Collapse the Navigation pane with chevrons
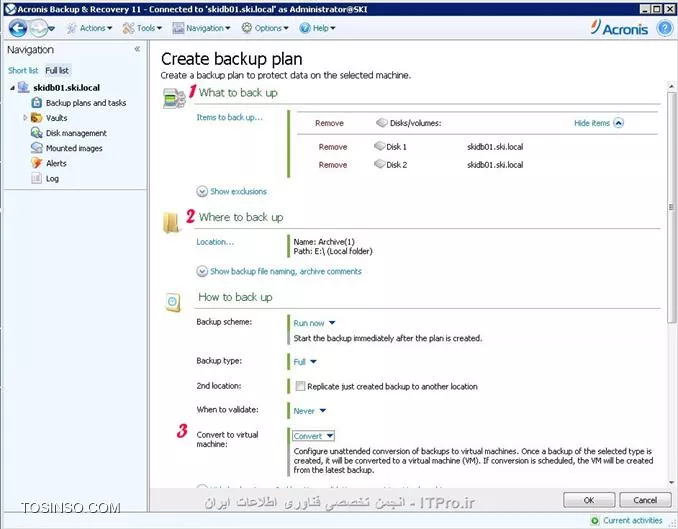 [x=137, y=49]
